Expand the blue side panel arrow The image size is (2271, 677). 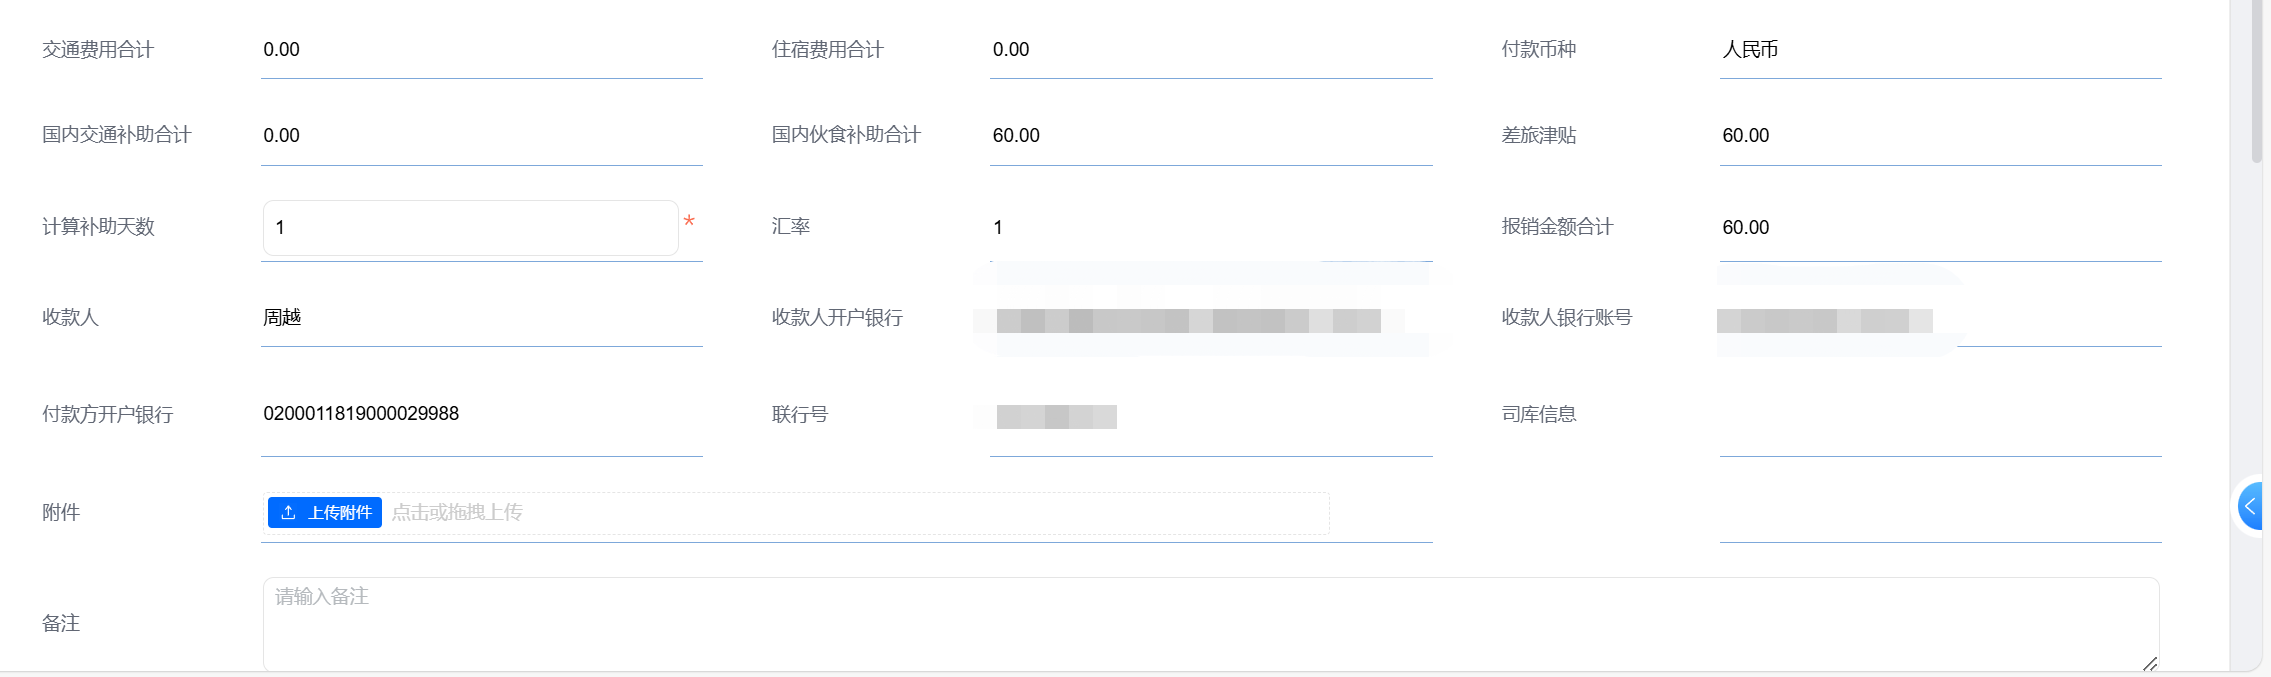pyautogui.click(x=2252, y=506)
